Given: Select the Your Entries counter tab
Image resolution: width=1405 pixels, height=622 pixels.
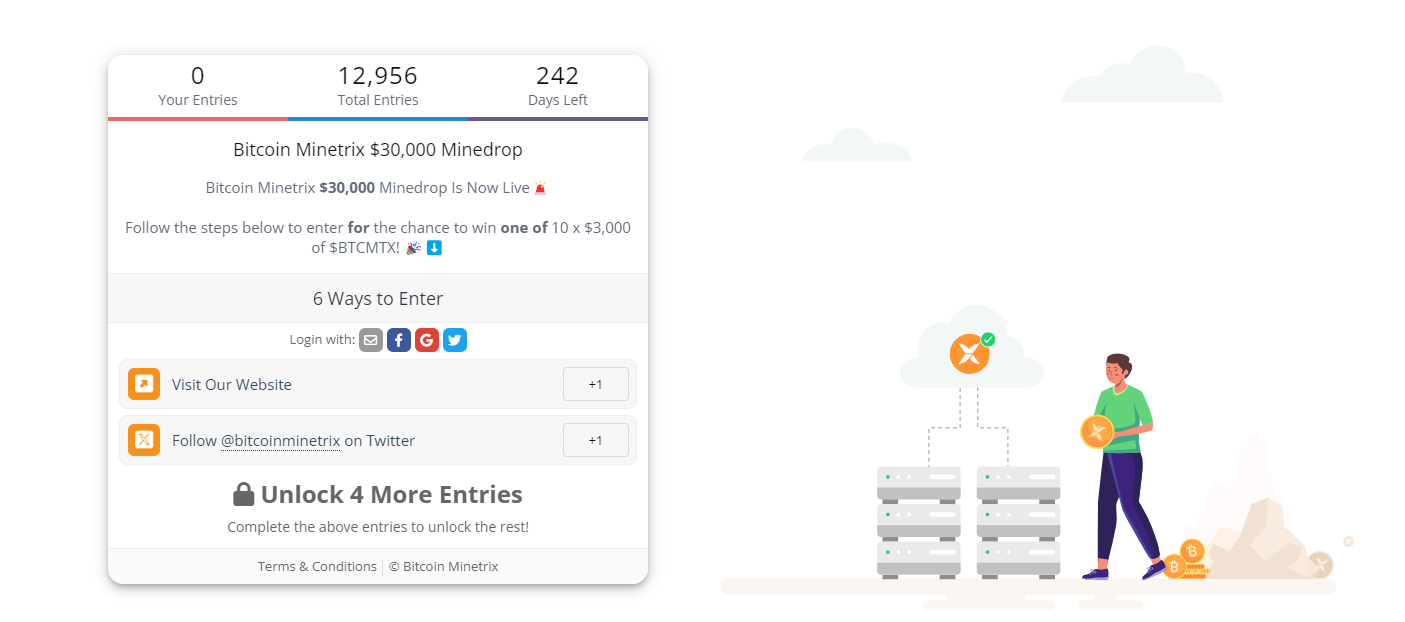Looking at the screenshot, I should point(198,87).
